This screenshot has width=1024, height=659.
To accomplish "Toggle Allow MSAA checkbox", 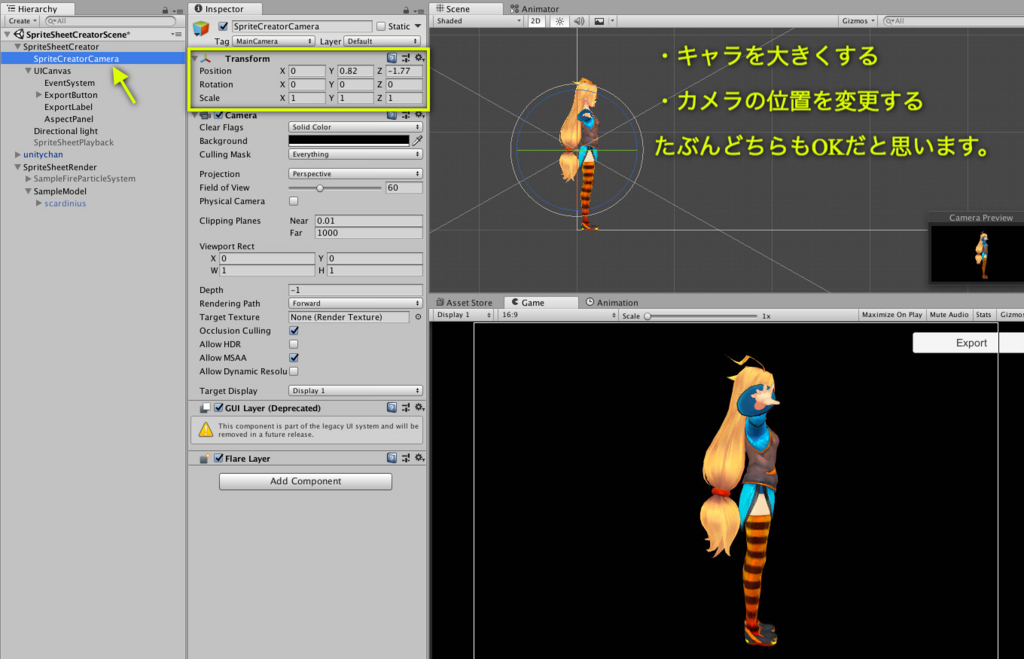I will 294,358.
